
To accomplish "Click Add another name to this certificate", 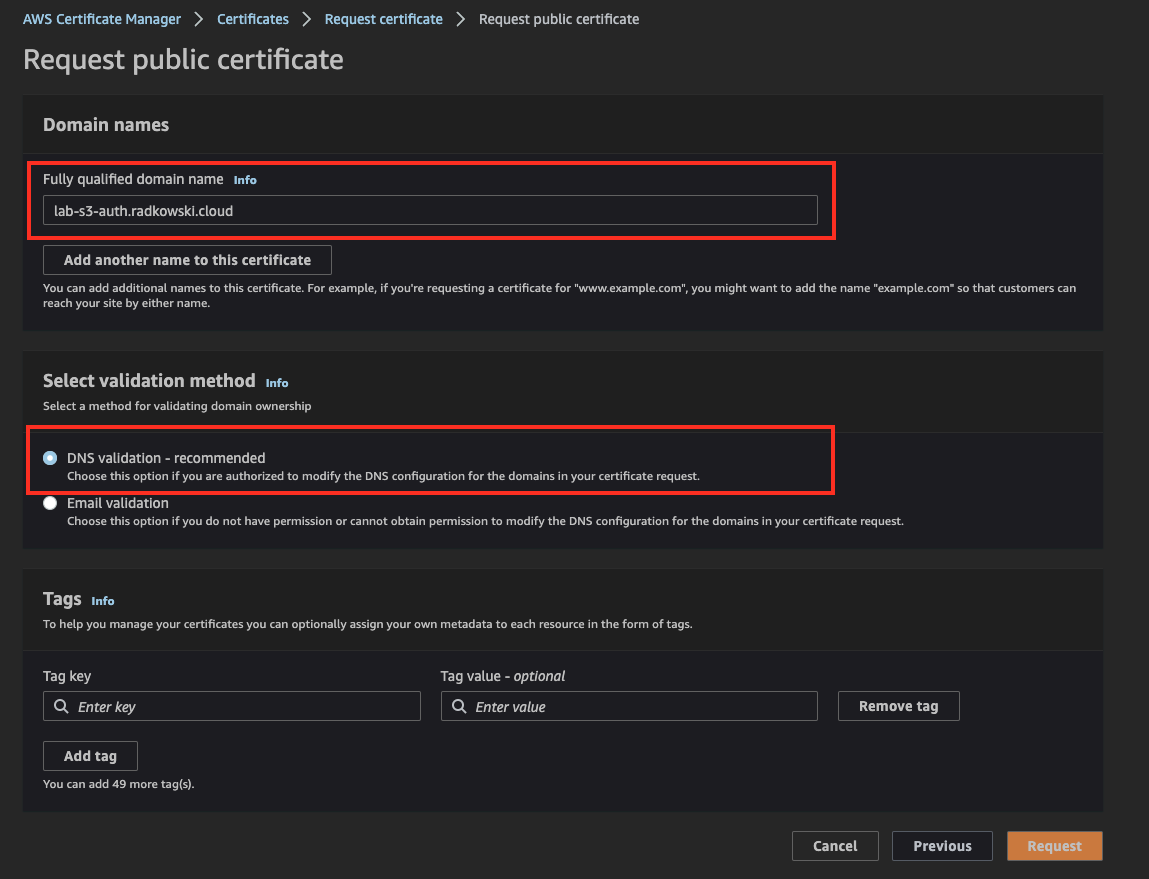I will coord(187,260).
